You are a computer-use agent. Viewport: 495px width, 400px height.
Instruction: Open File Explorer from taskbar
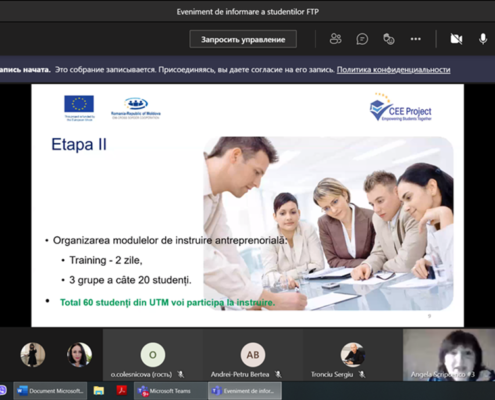pyautogui.click(x=99, y=391)
